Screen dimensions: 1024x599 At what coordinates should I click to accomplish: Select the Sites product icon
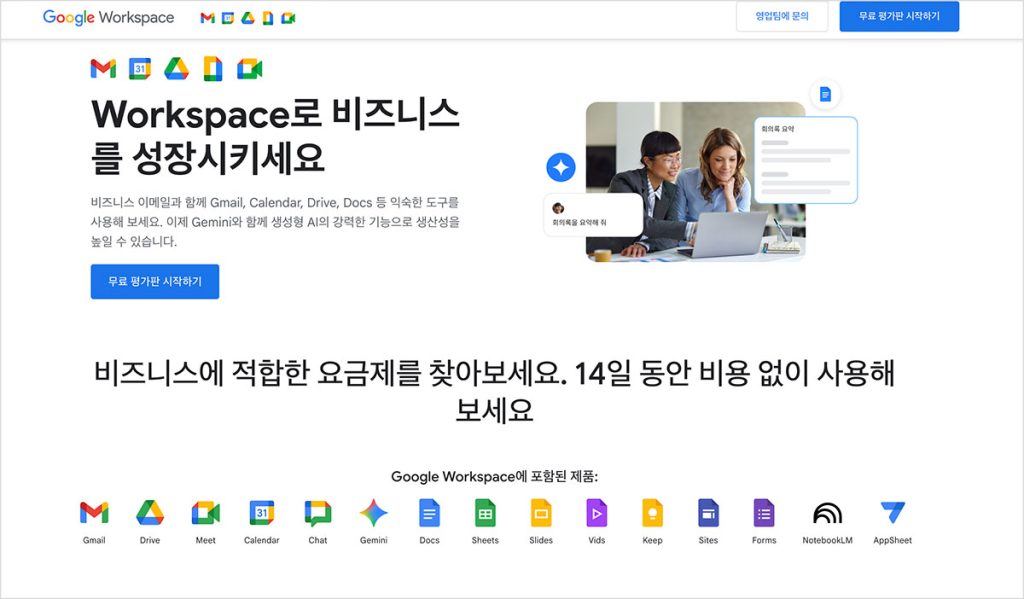708,513
